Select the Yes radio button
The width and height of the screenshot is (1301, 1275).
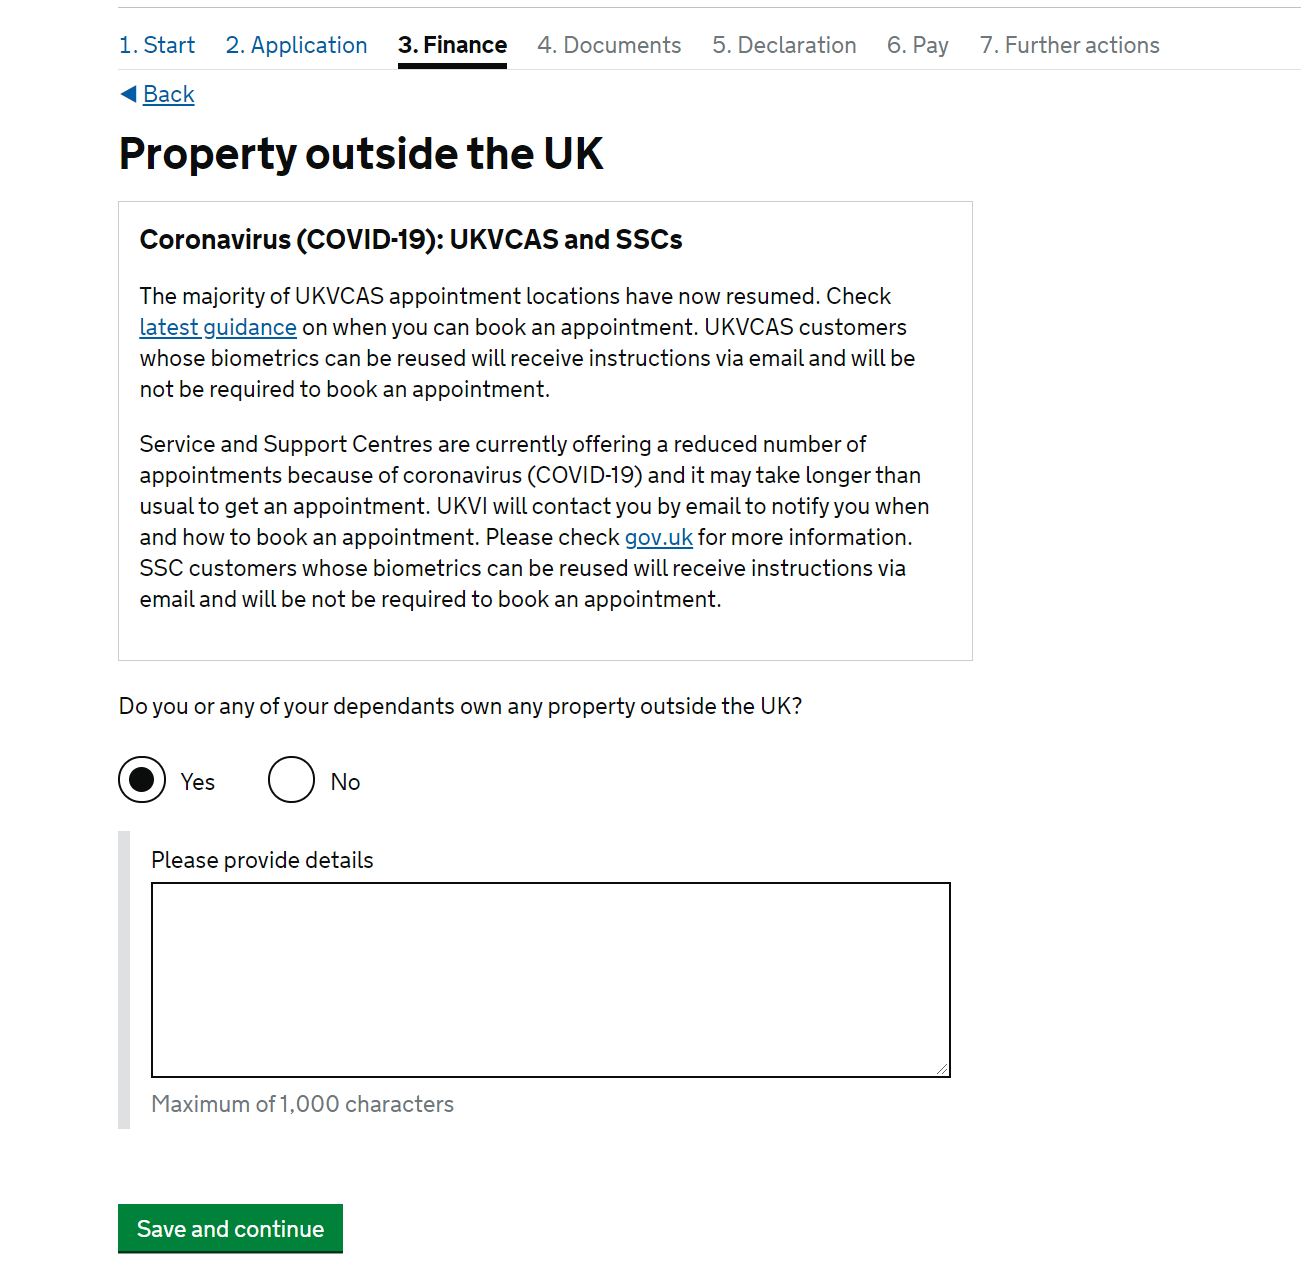click(142, 780)
